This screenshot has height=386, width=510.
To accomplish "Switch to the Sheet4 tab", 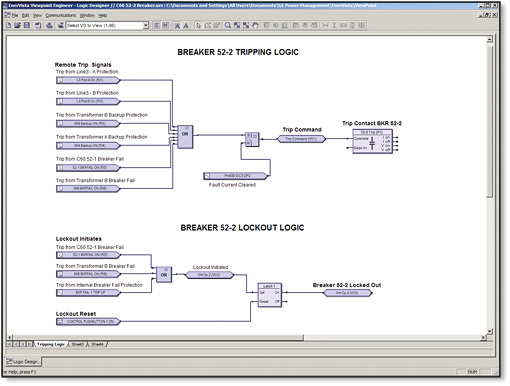I will 97,344.
